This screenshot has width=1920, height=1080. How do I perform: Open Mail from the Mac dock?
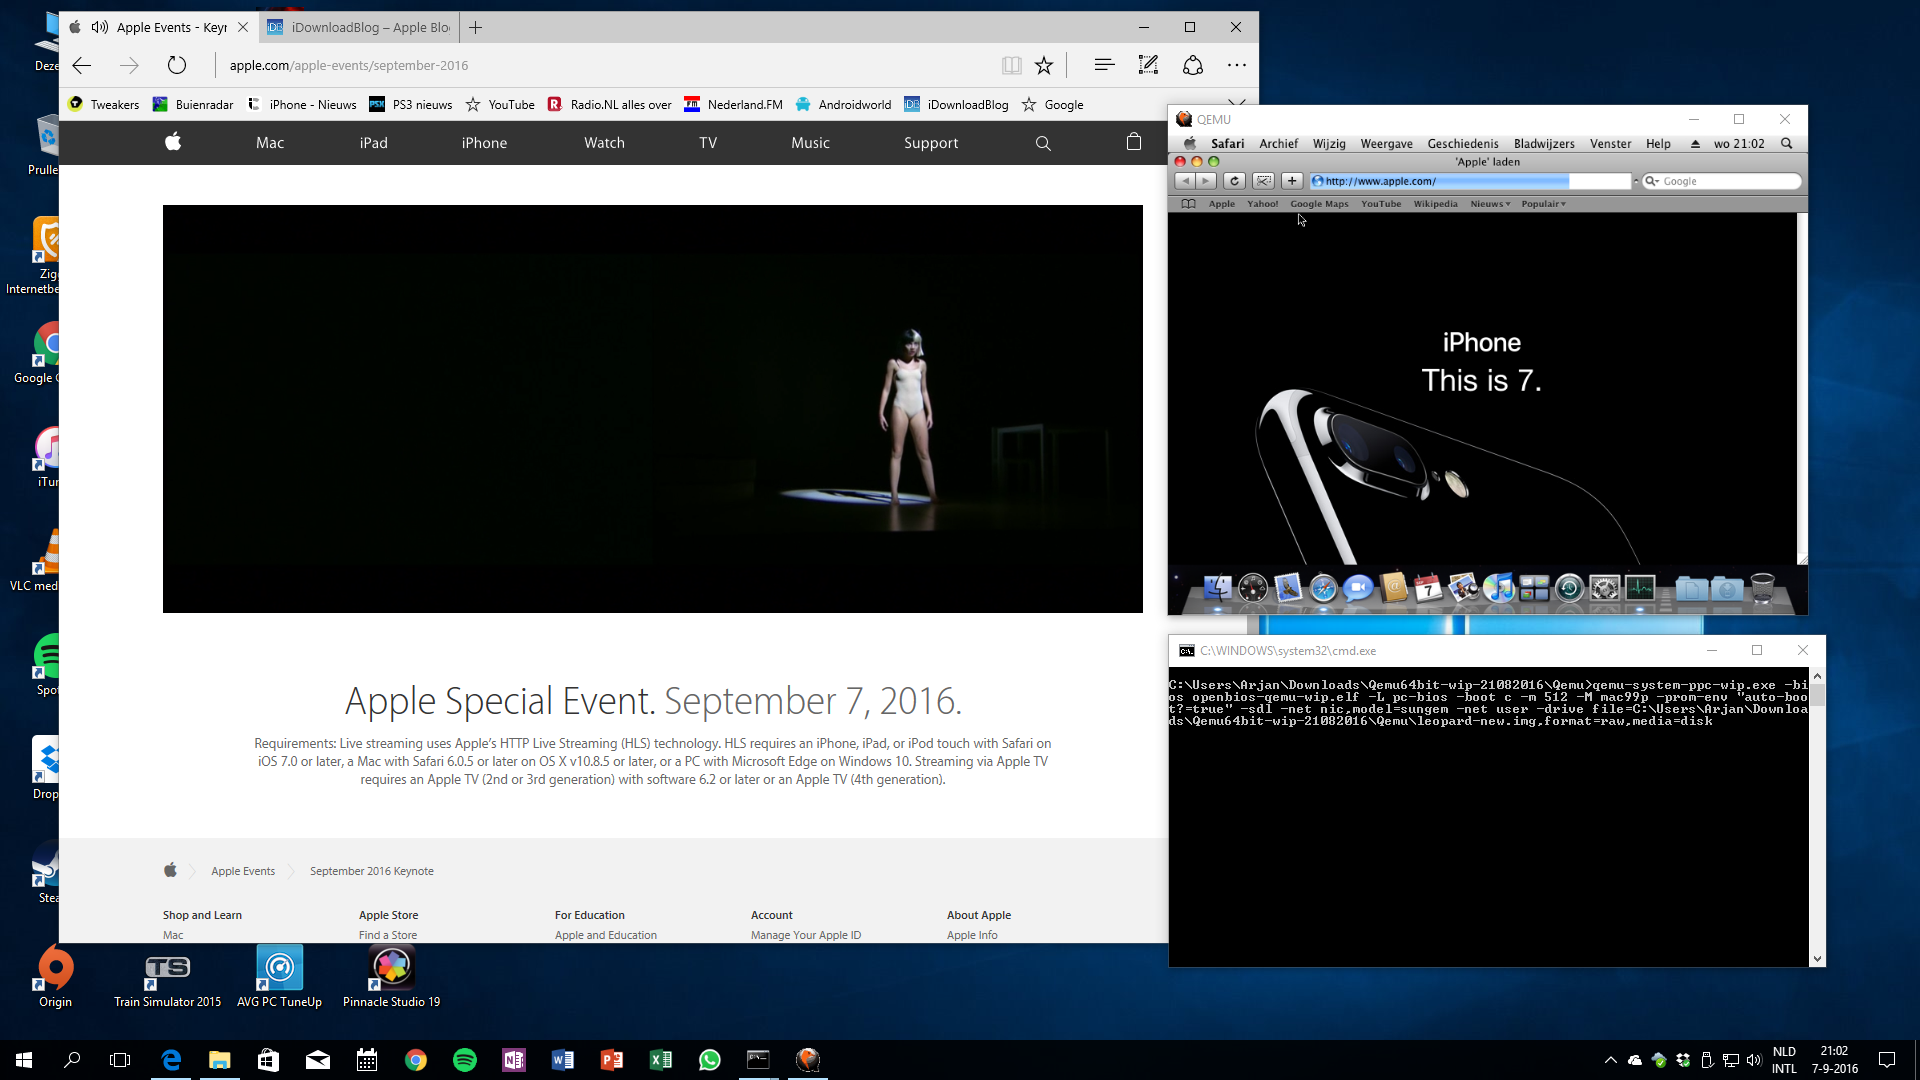tap(1288, 588)
